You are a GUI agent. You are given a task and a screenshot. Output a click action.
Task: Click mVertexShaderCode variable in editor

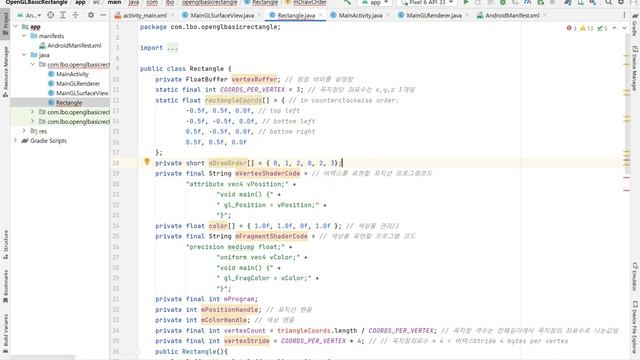coord(267,173)
